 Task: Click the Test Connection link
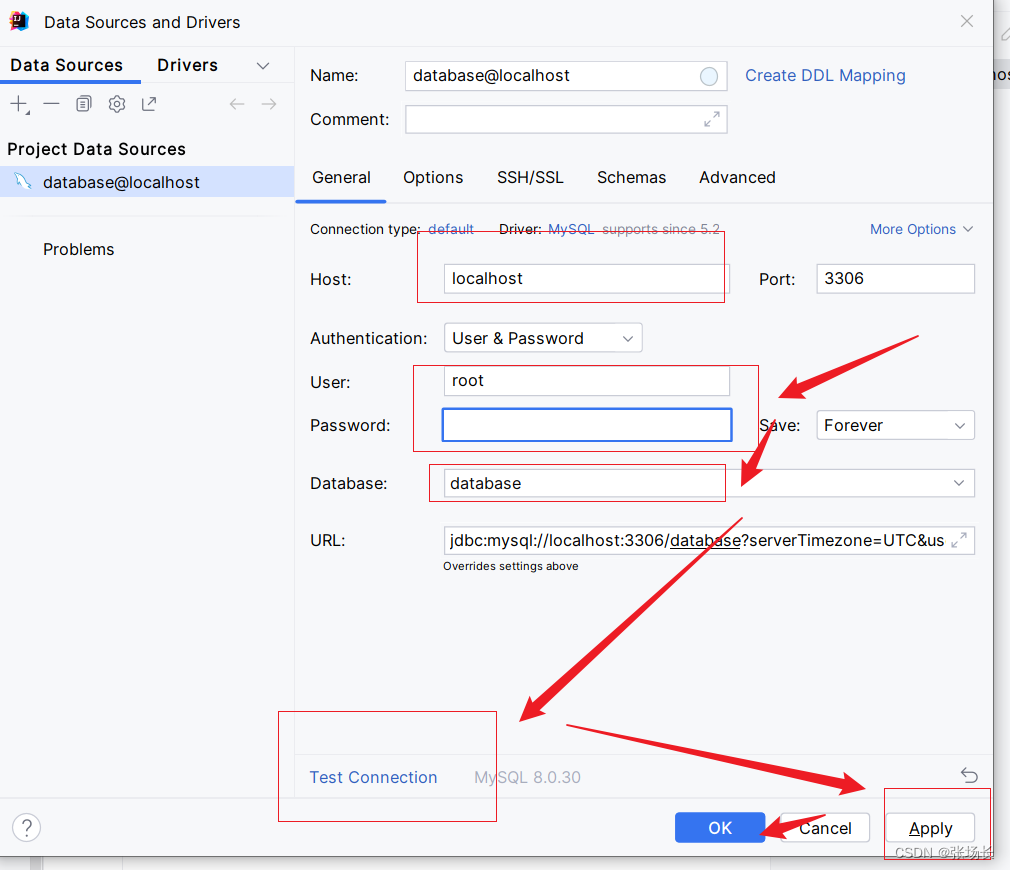coord(374,777)
